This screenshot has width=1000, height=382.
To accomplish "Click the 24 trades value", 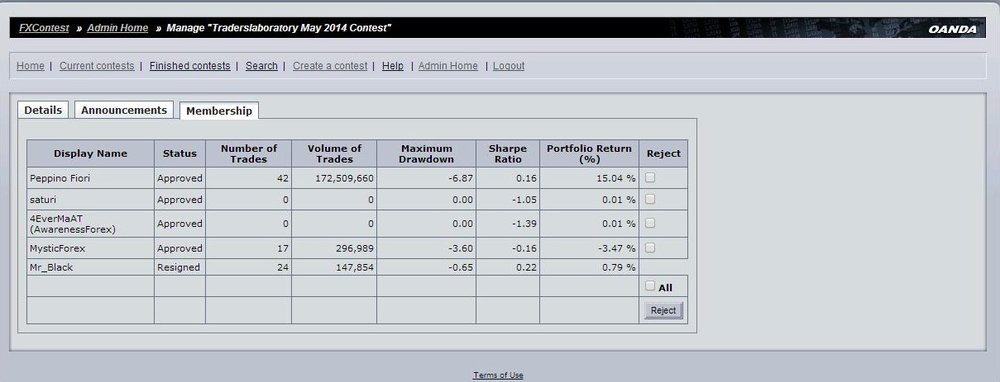I will [x=283, y=267].
